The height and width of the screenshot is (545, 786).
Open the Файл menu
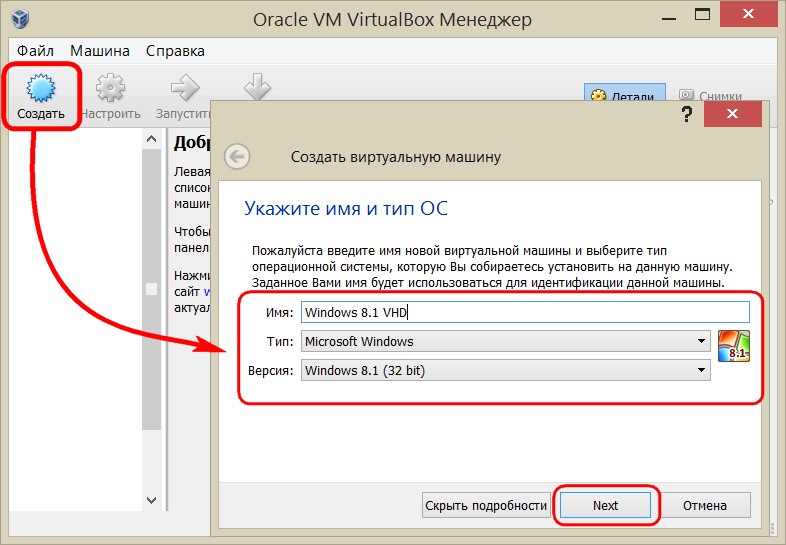[35, 51]
